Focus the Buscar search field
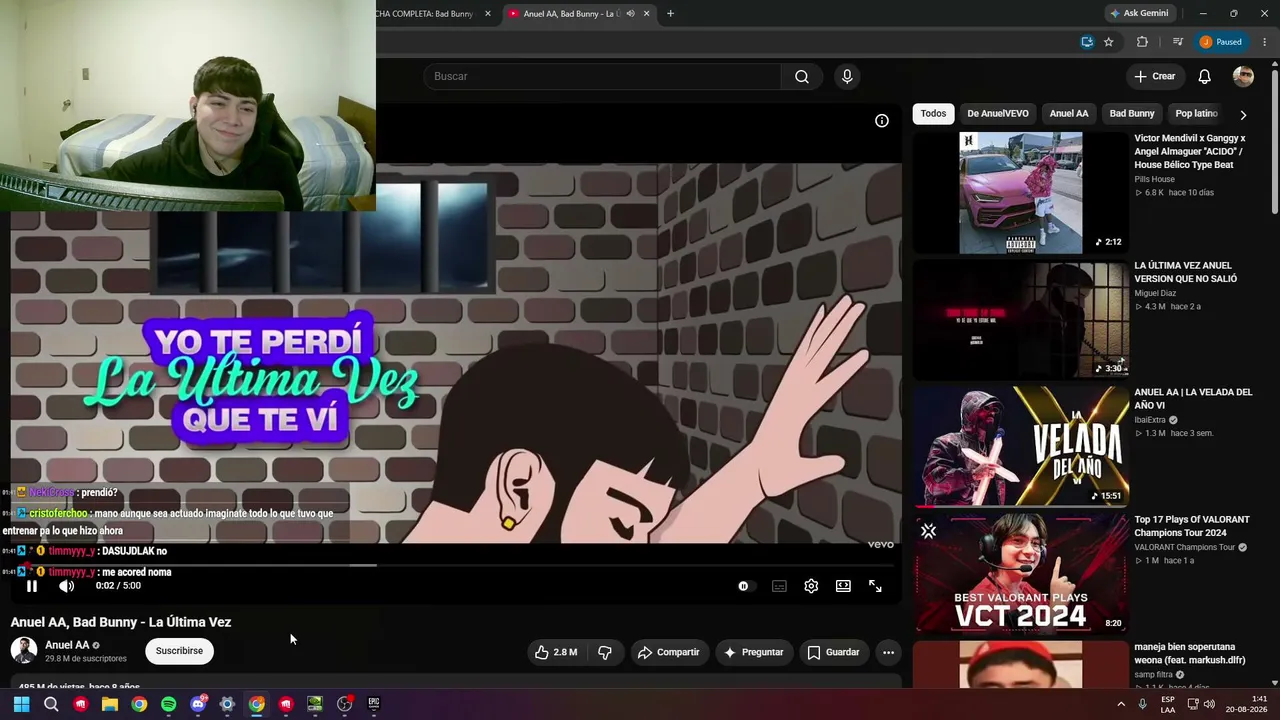This screenshot has width=1280, height=720. 603,77
